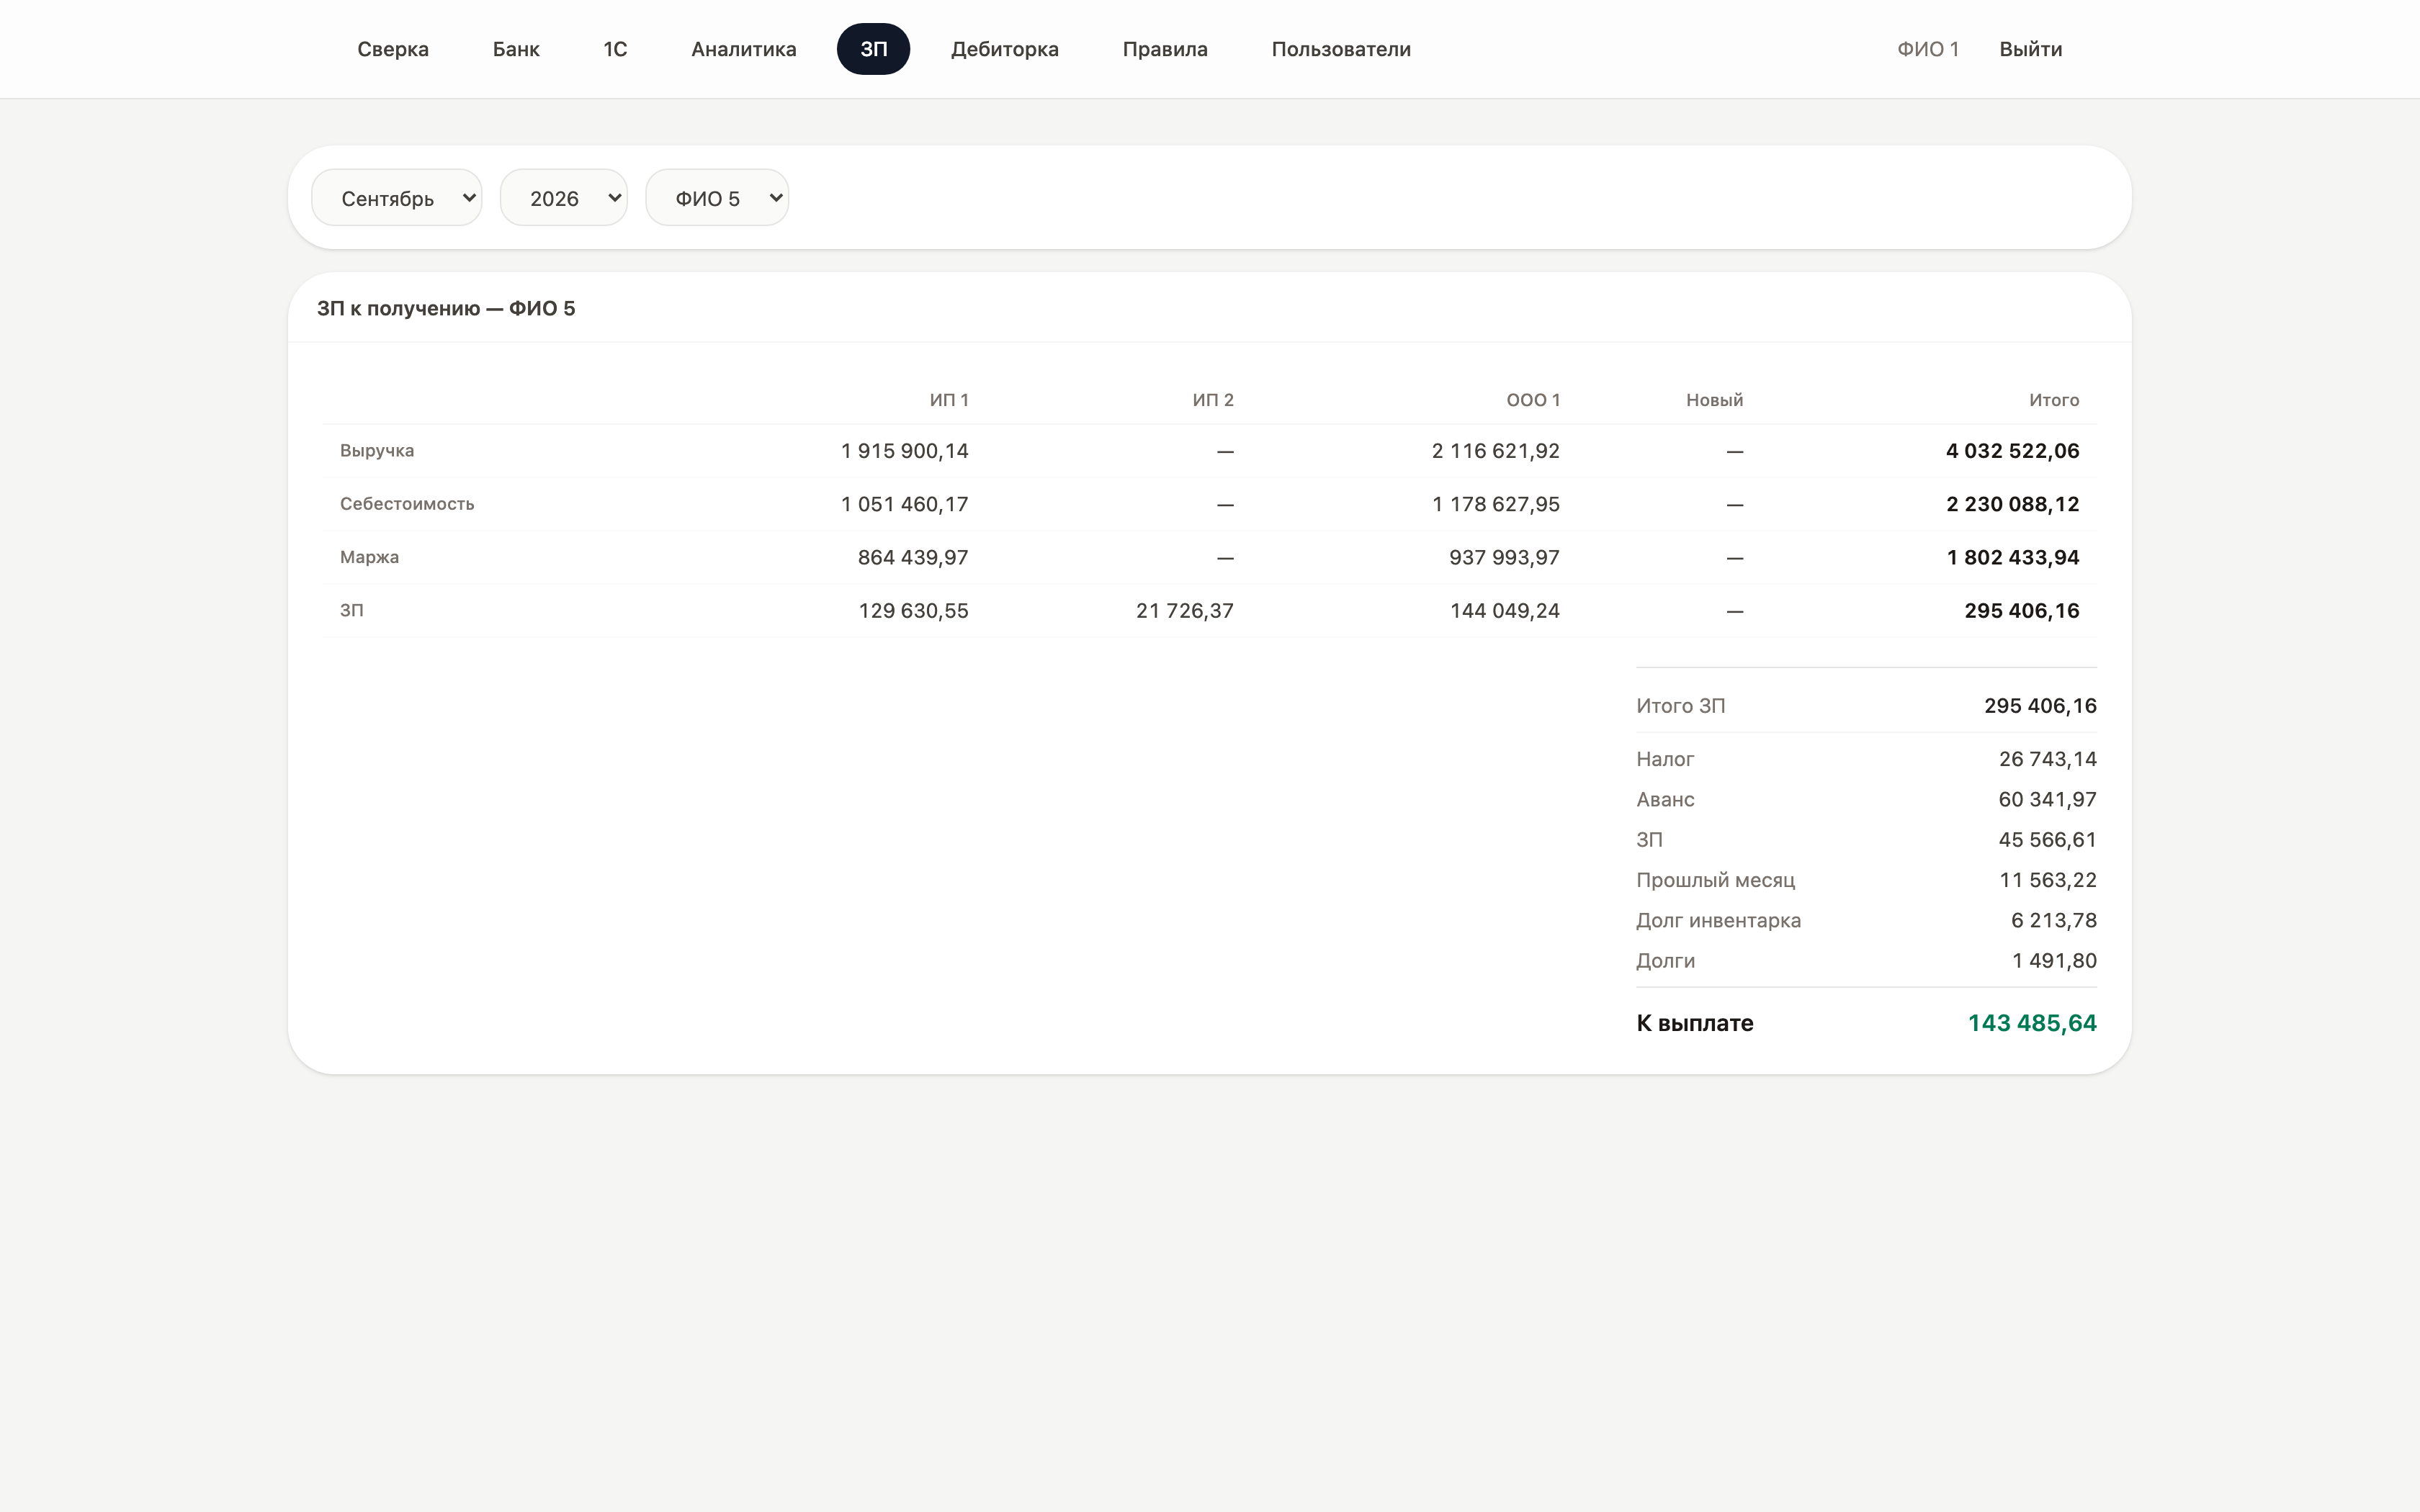This screenshot has width=2420, height=1512.
Task: Open the Сверка tab
Action: 393,49
